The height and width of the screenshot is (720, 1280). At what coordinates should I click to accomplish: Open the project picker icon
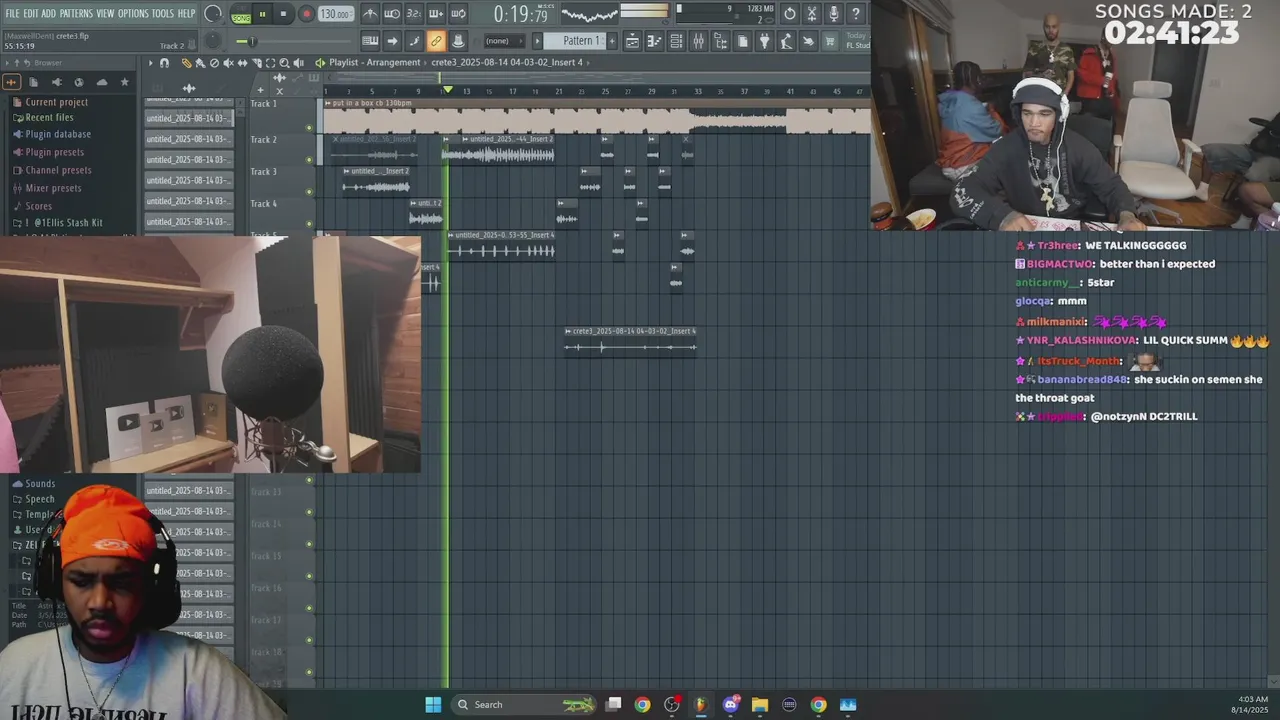click(x=742, y=41)
